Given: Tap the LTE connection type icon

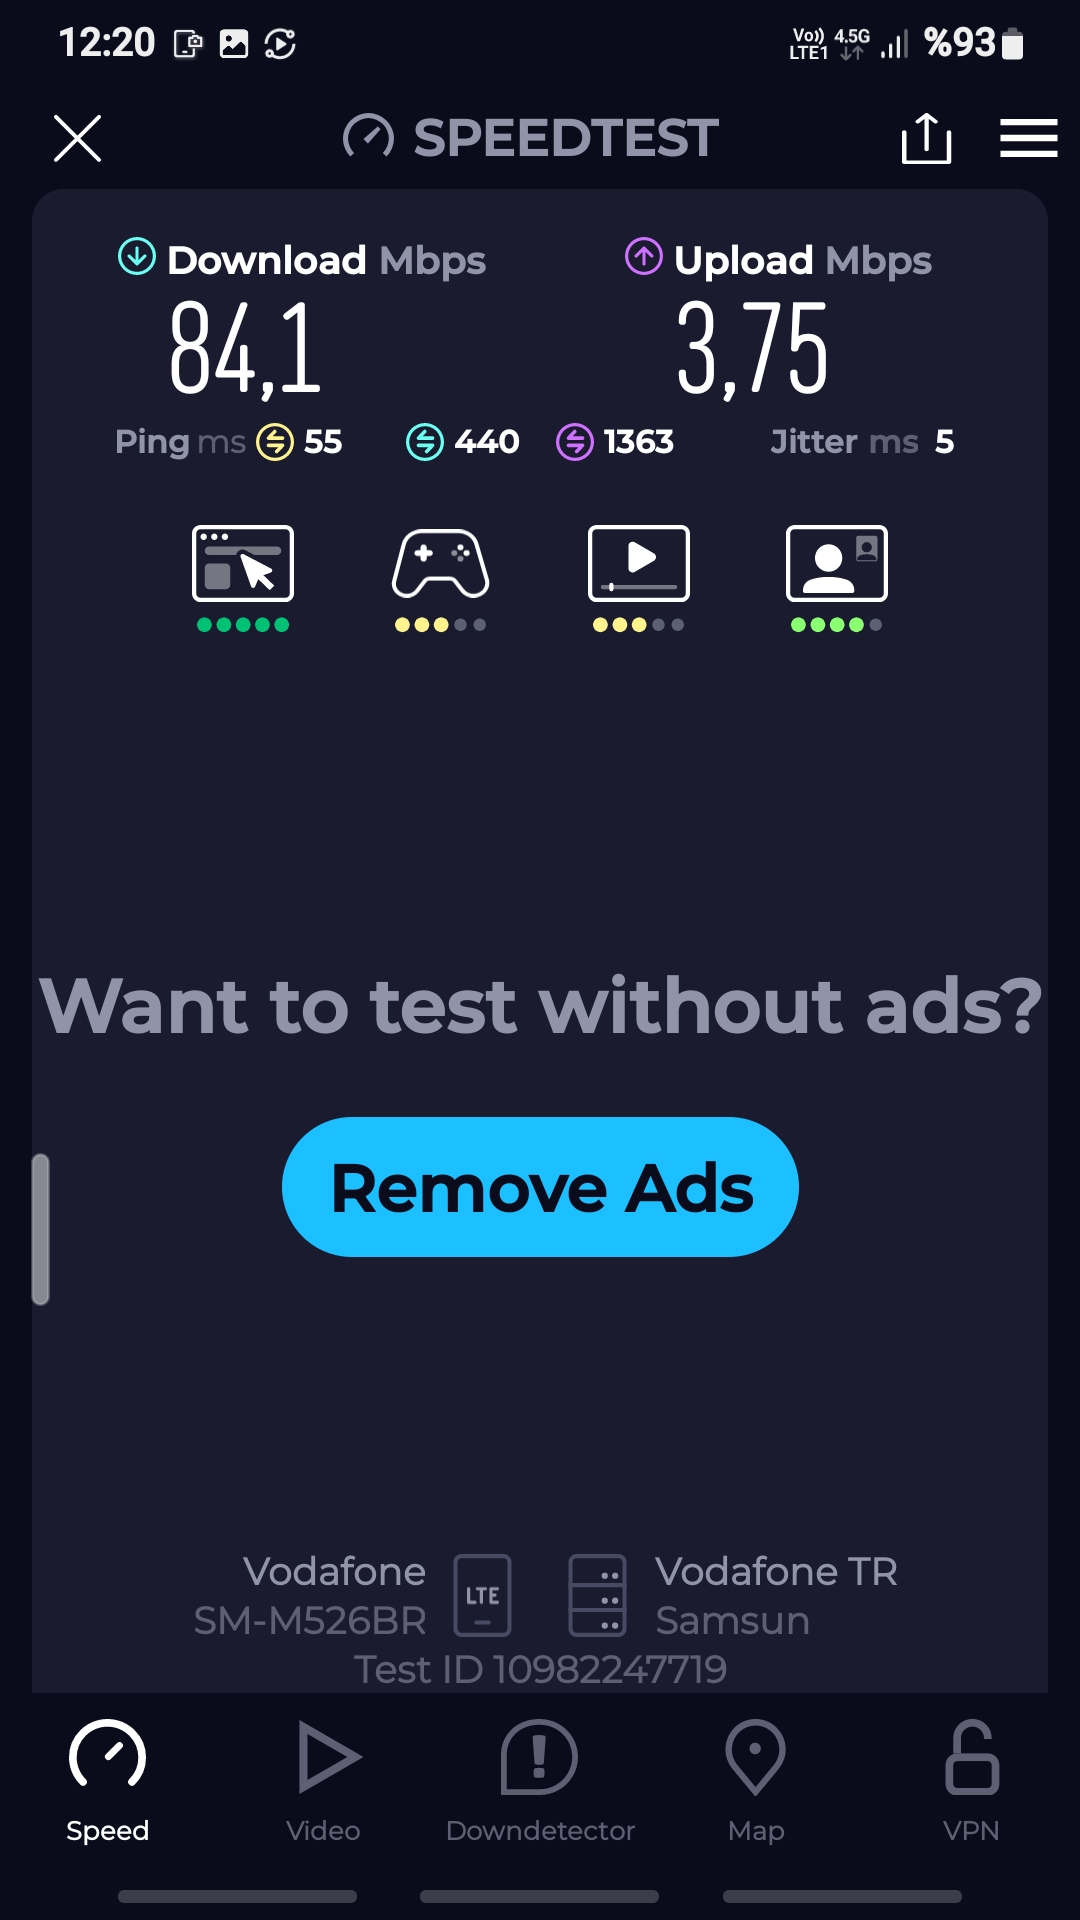Looking at the screenshot, I should point(483,1595).
